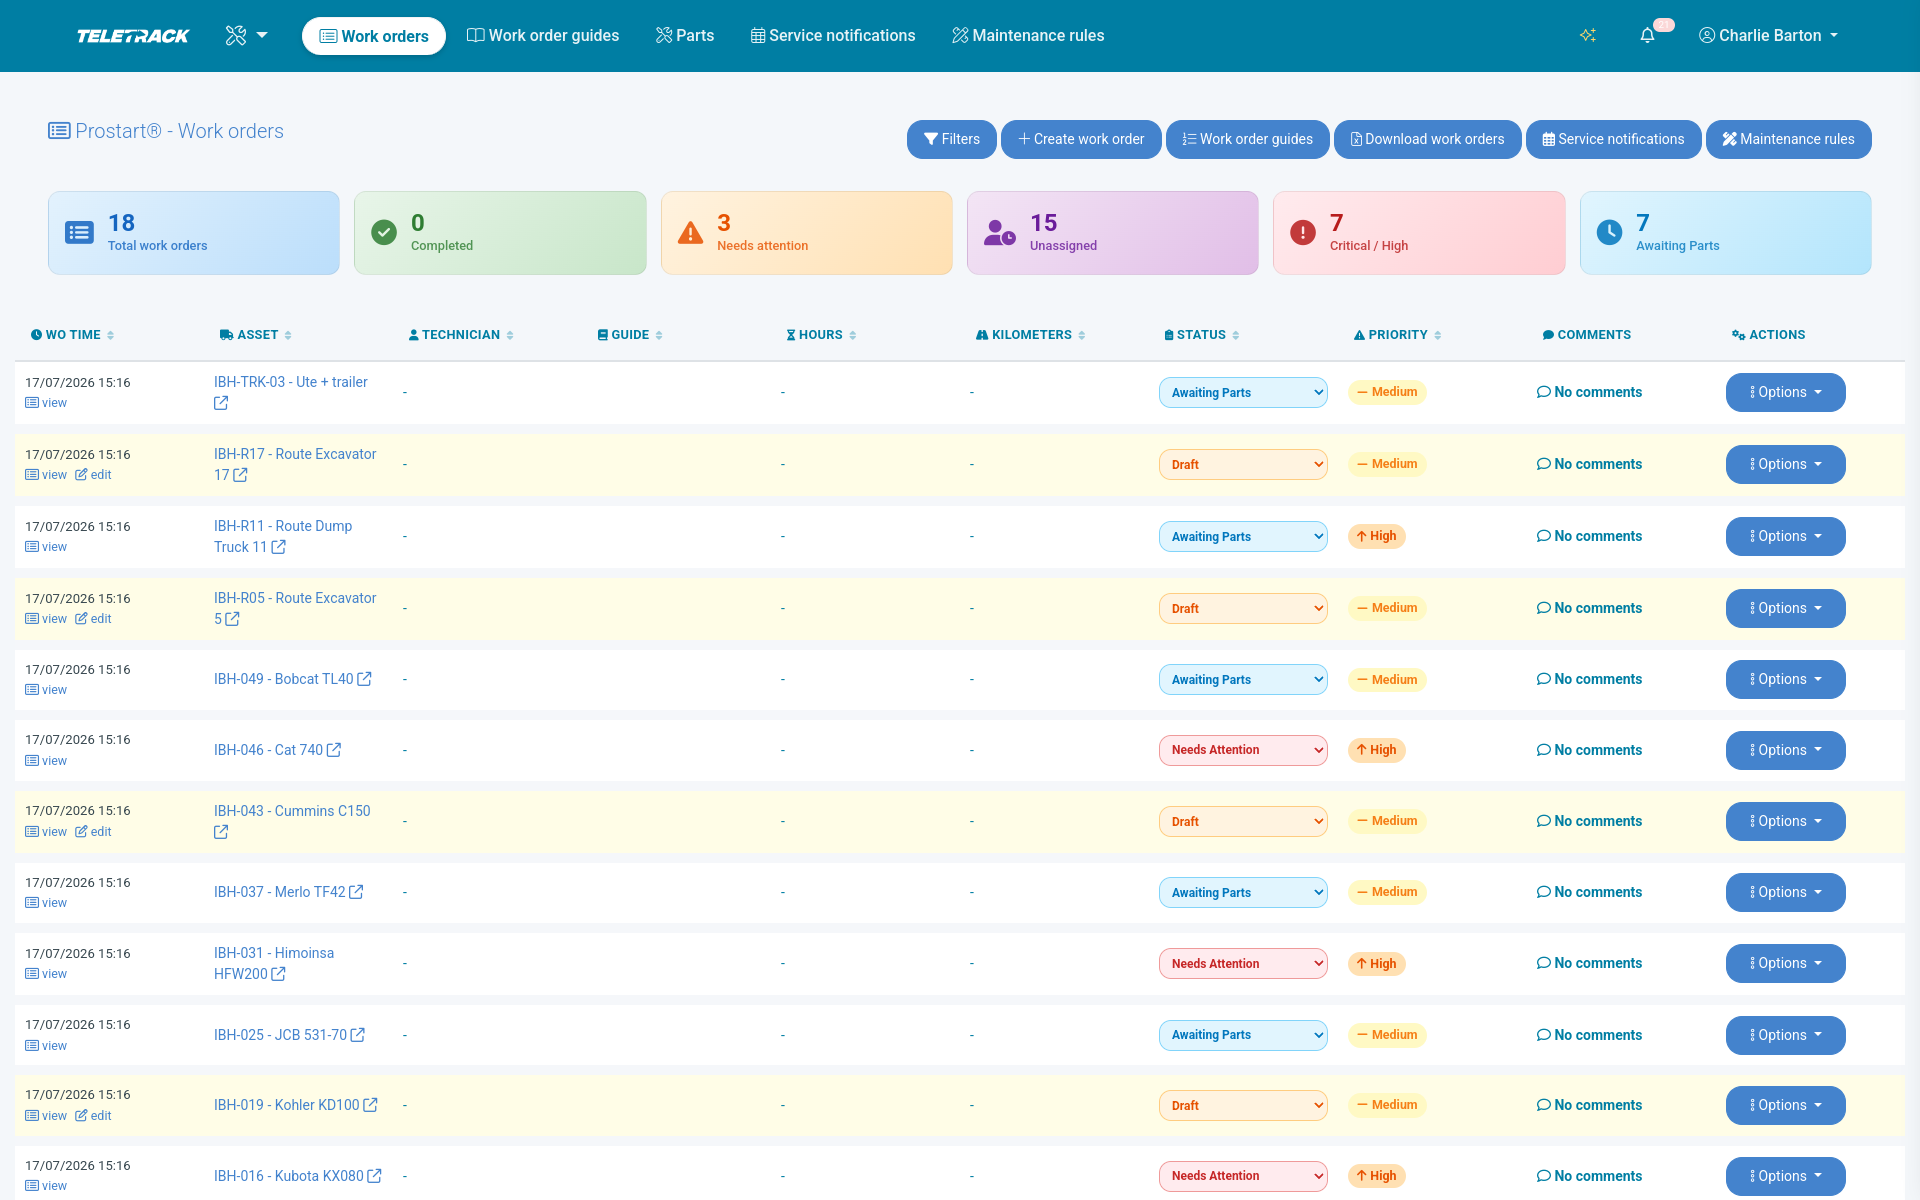Sort by STATUS column
Screen dimensions: 1920x1200
coord(1202,335)
